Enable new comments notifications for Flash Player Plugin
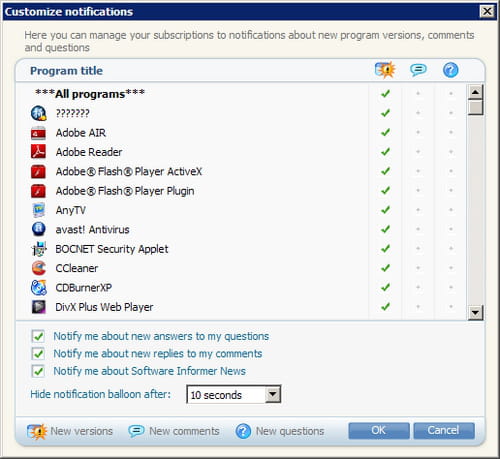The width and height of the screenshot is (500, 459). 418,190
